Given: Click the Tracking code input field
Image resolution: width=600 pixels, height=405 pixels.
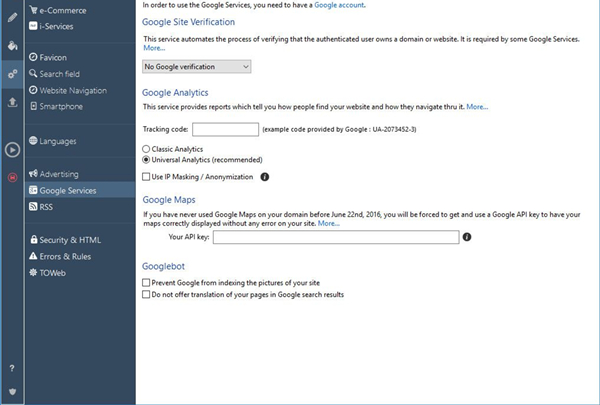Looking at the screenshot, I should pyautogui.click(x=225, y=129).
